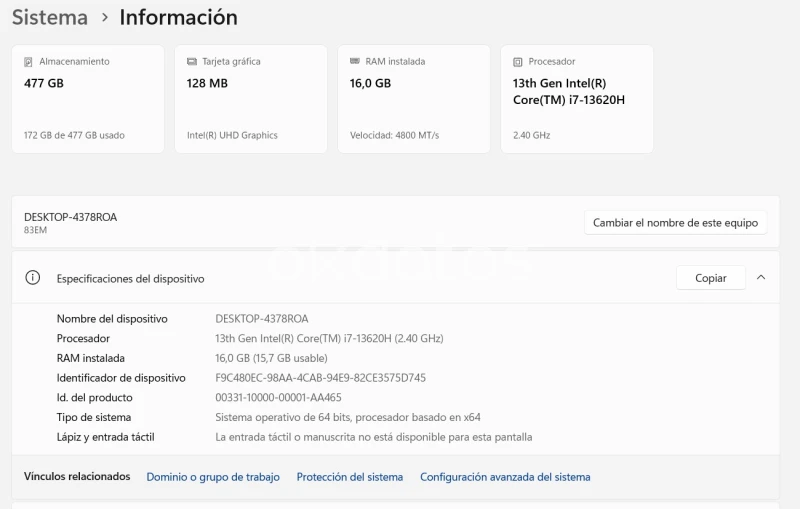Click the RAM instalada icon
The height and width of the screenshot is (509, 800).
click(355, 62)
